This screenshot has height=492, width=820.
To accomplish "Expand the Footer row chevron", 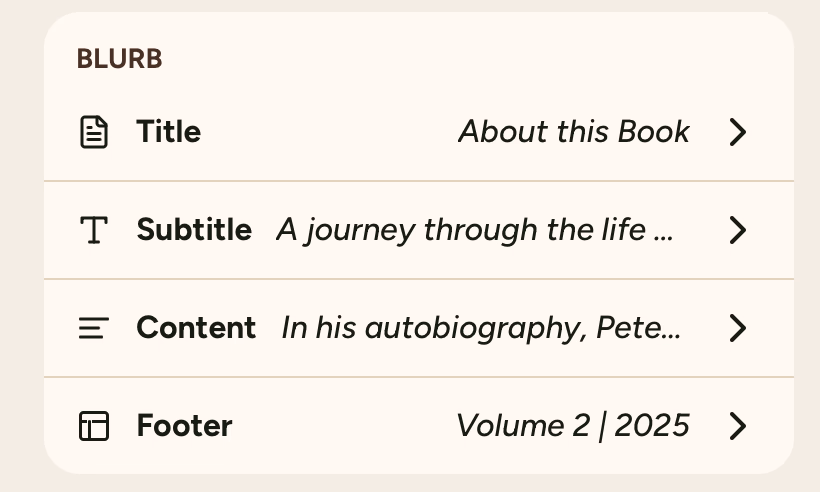I will [x=738, y=426].
